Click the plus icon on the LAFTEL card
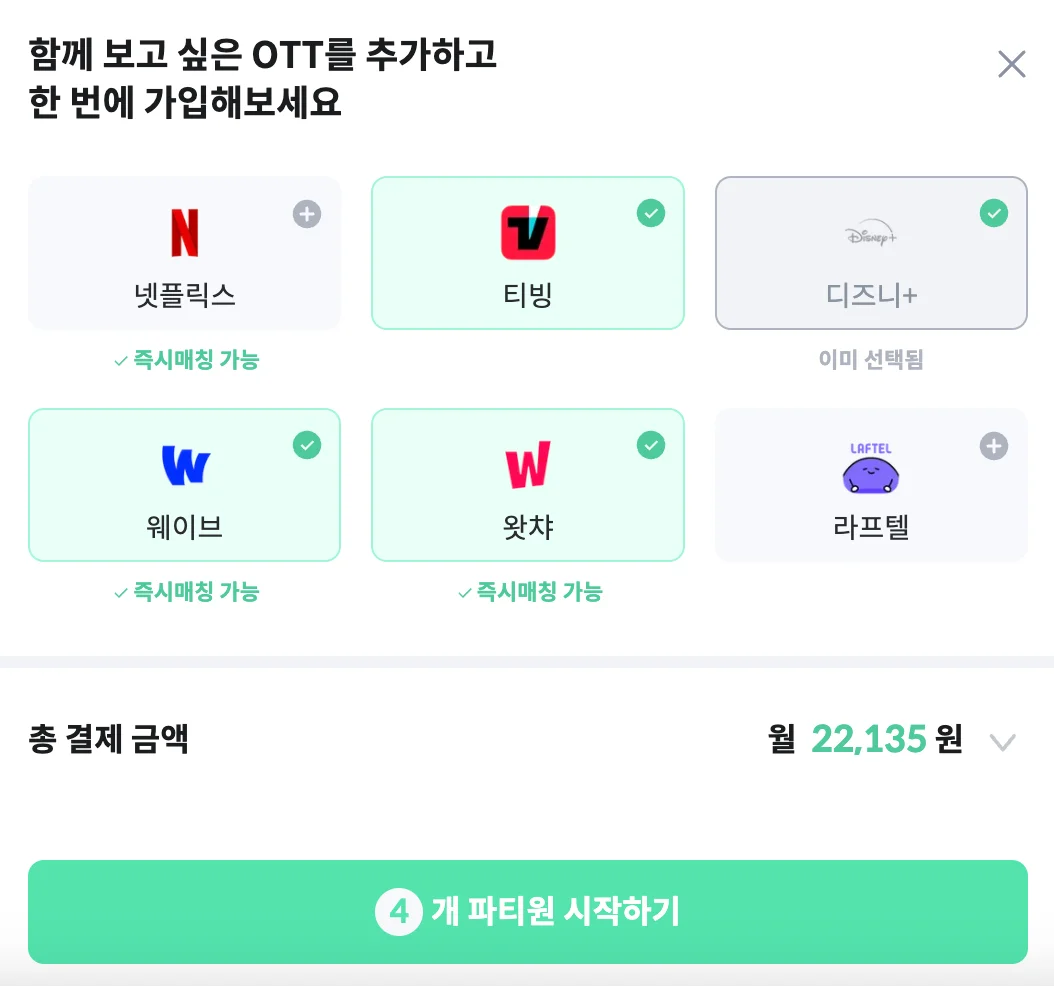 click(x=994, y=446)
